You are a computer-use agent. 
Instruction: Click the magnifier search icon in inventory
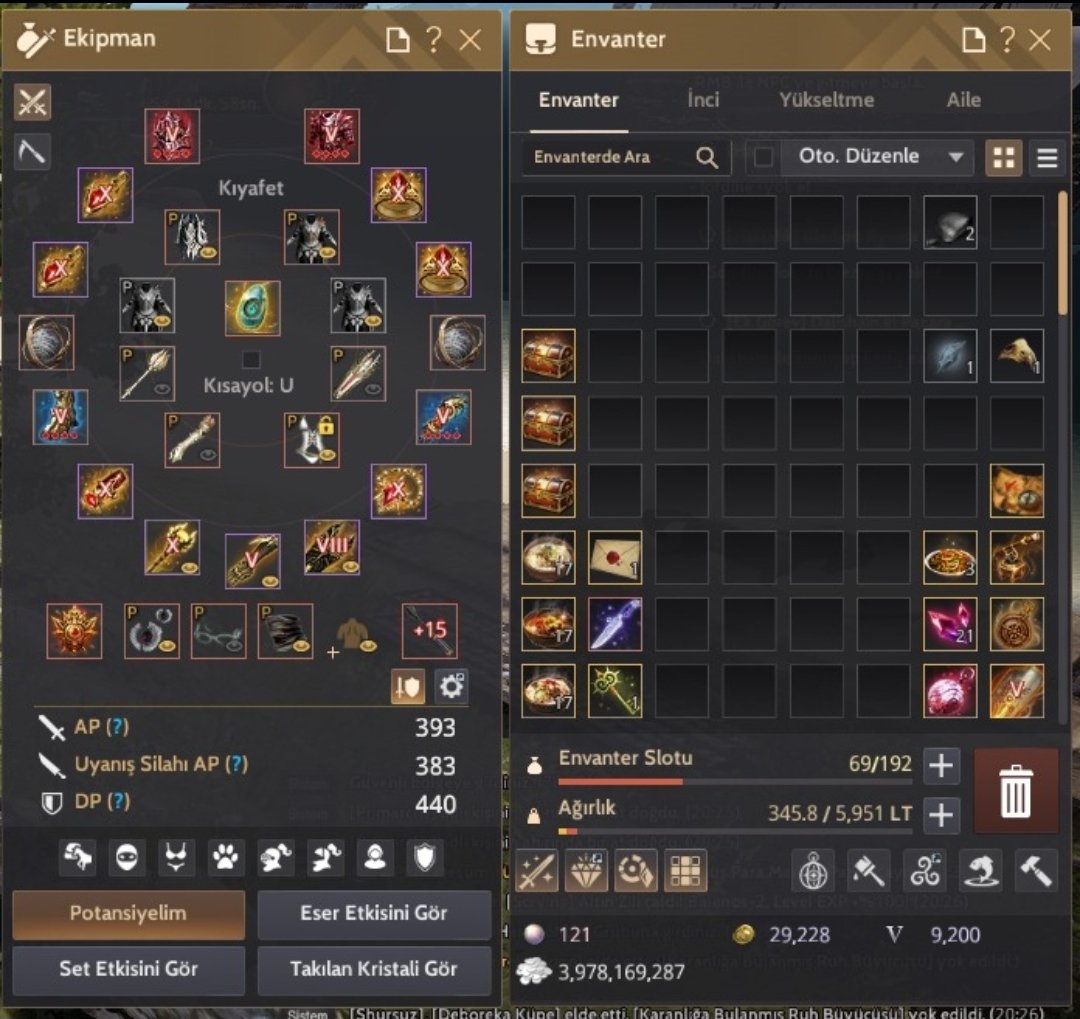coord(707,157)
